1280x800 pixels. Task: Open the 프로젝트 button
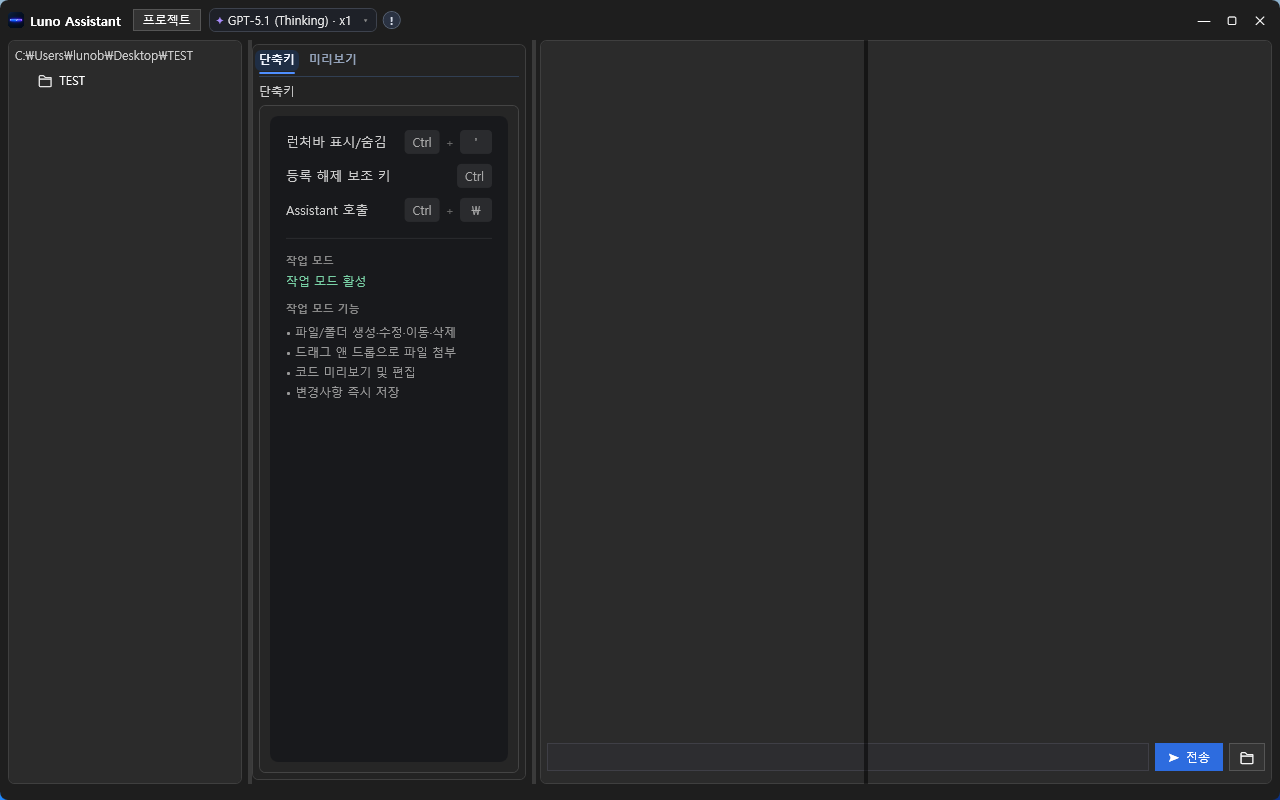166,19
